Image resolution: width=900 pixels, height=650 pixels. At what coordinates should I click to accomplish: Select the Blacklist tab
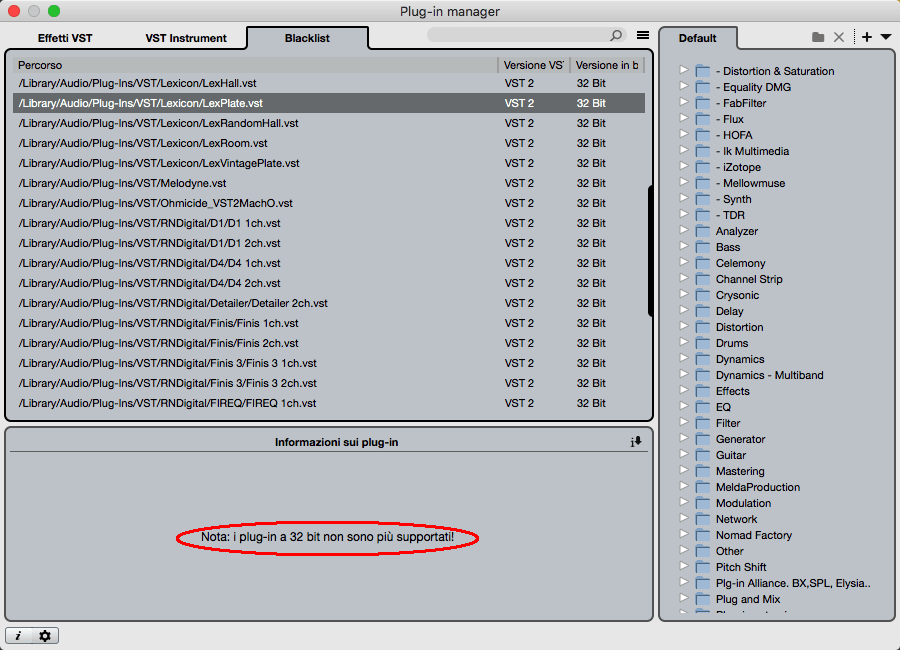(307, 38)
